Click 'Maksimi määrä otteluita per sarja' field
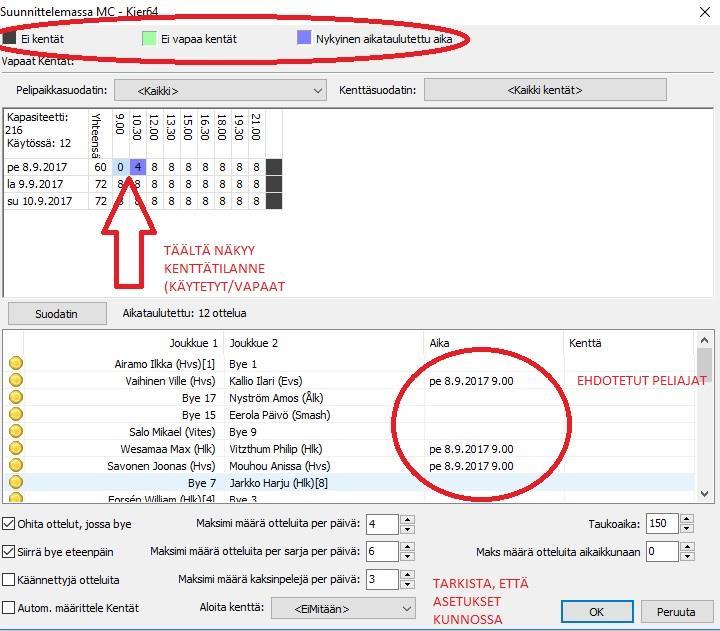The image size is (720, 631). tap(382, 552)
